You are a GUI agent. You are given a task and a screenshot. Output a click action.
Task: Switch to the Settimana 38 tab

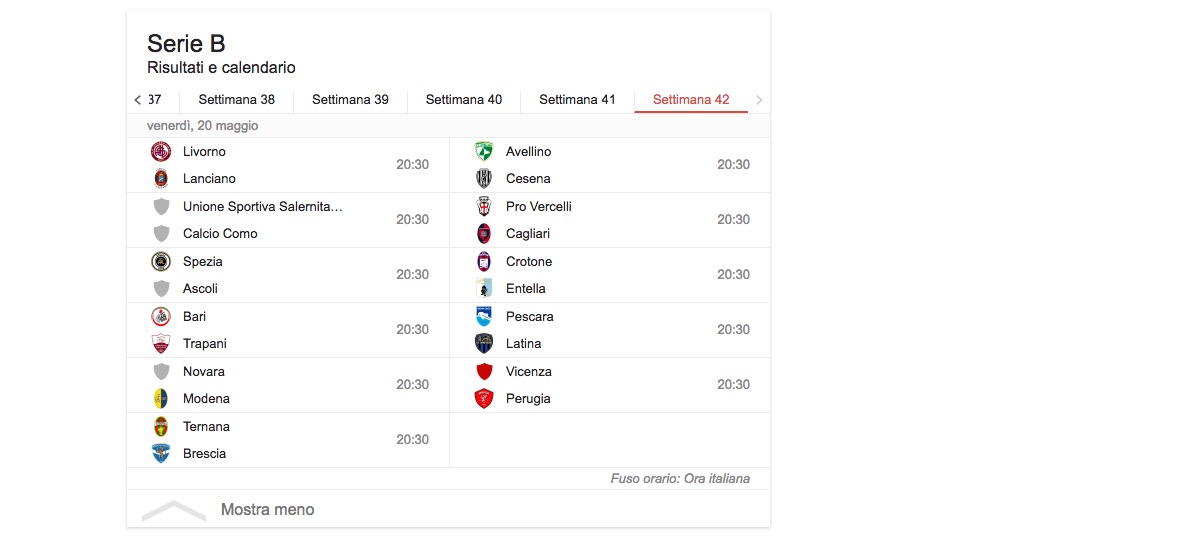236,100
